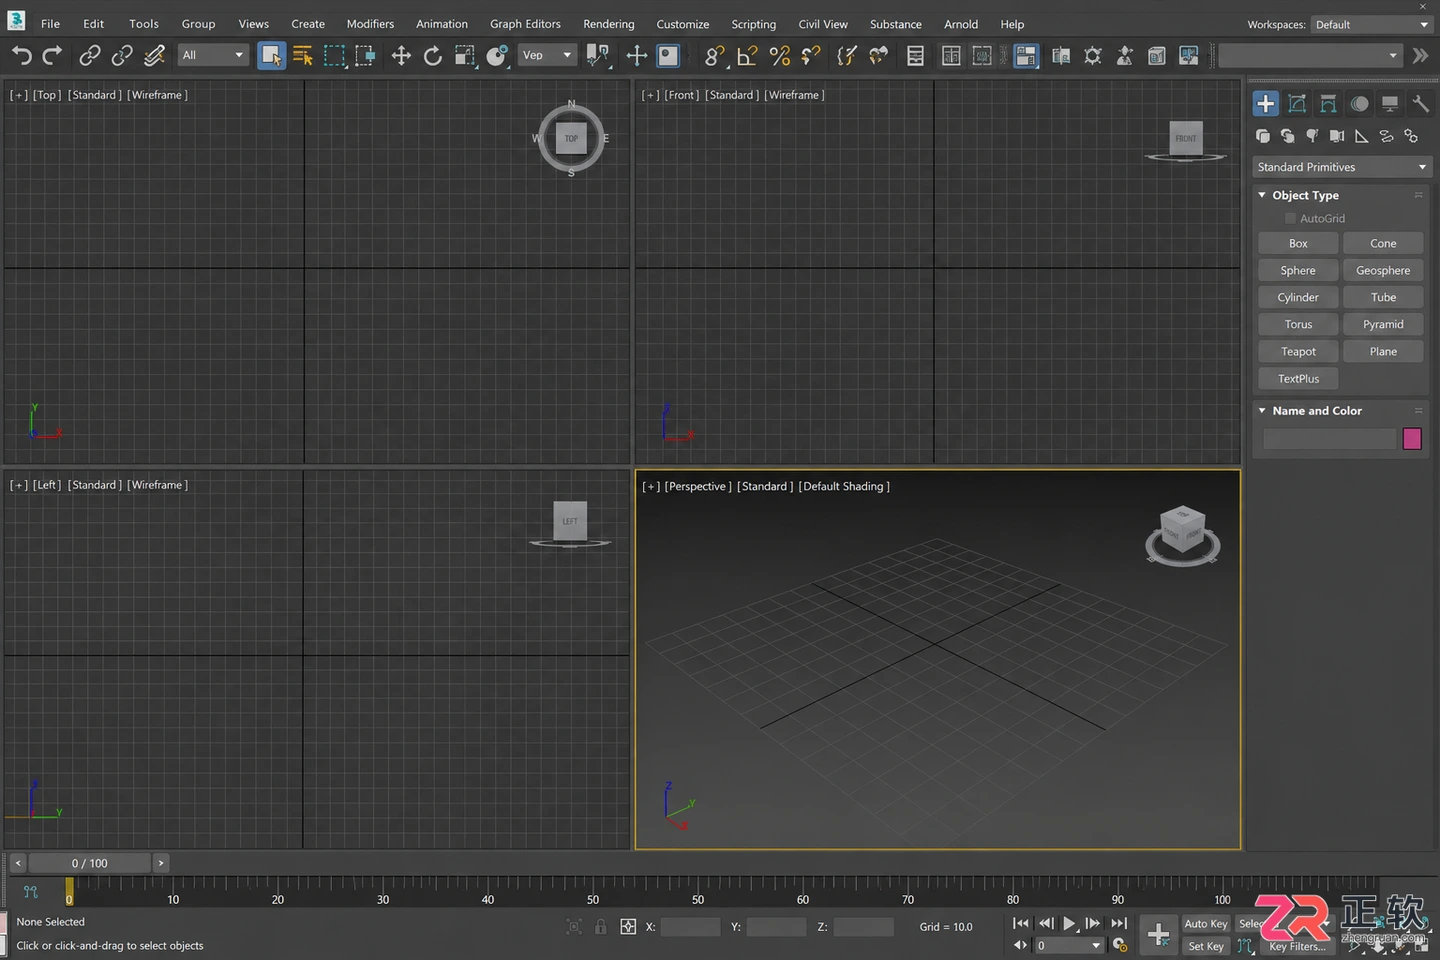Toggle Window/Crossing selection mode
This screenshot has height=960, width=1440.
pos(366,56)
